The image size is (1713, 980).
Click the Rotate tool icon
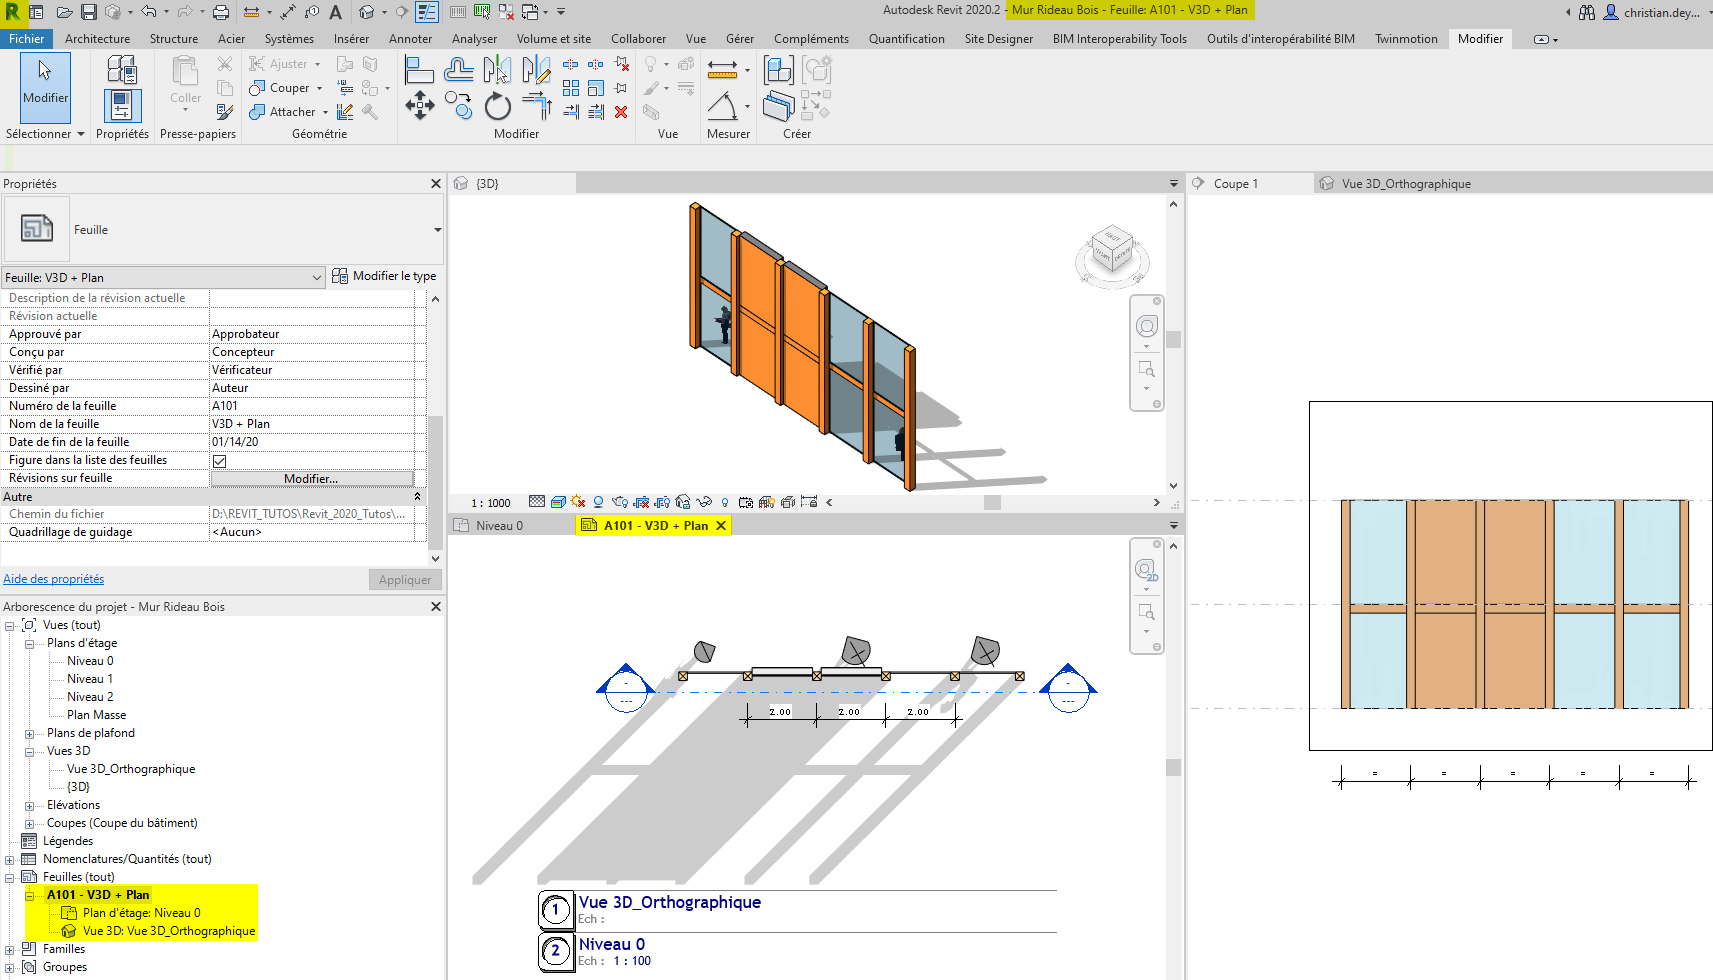(497, 106)
